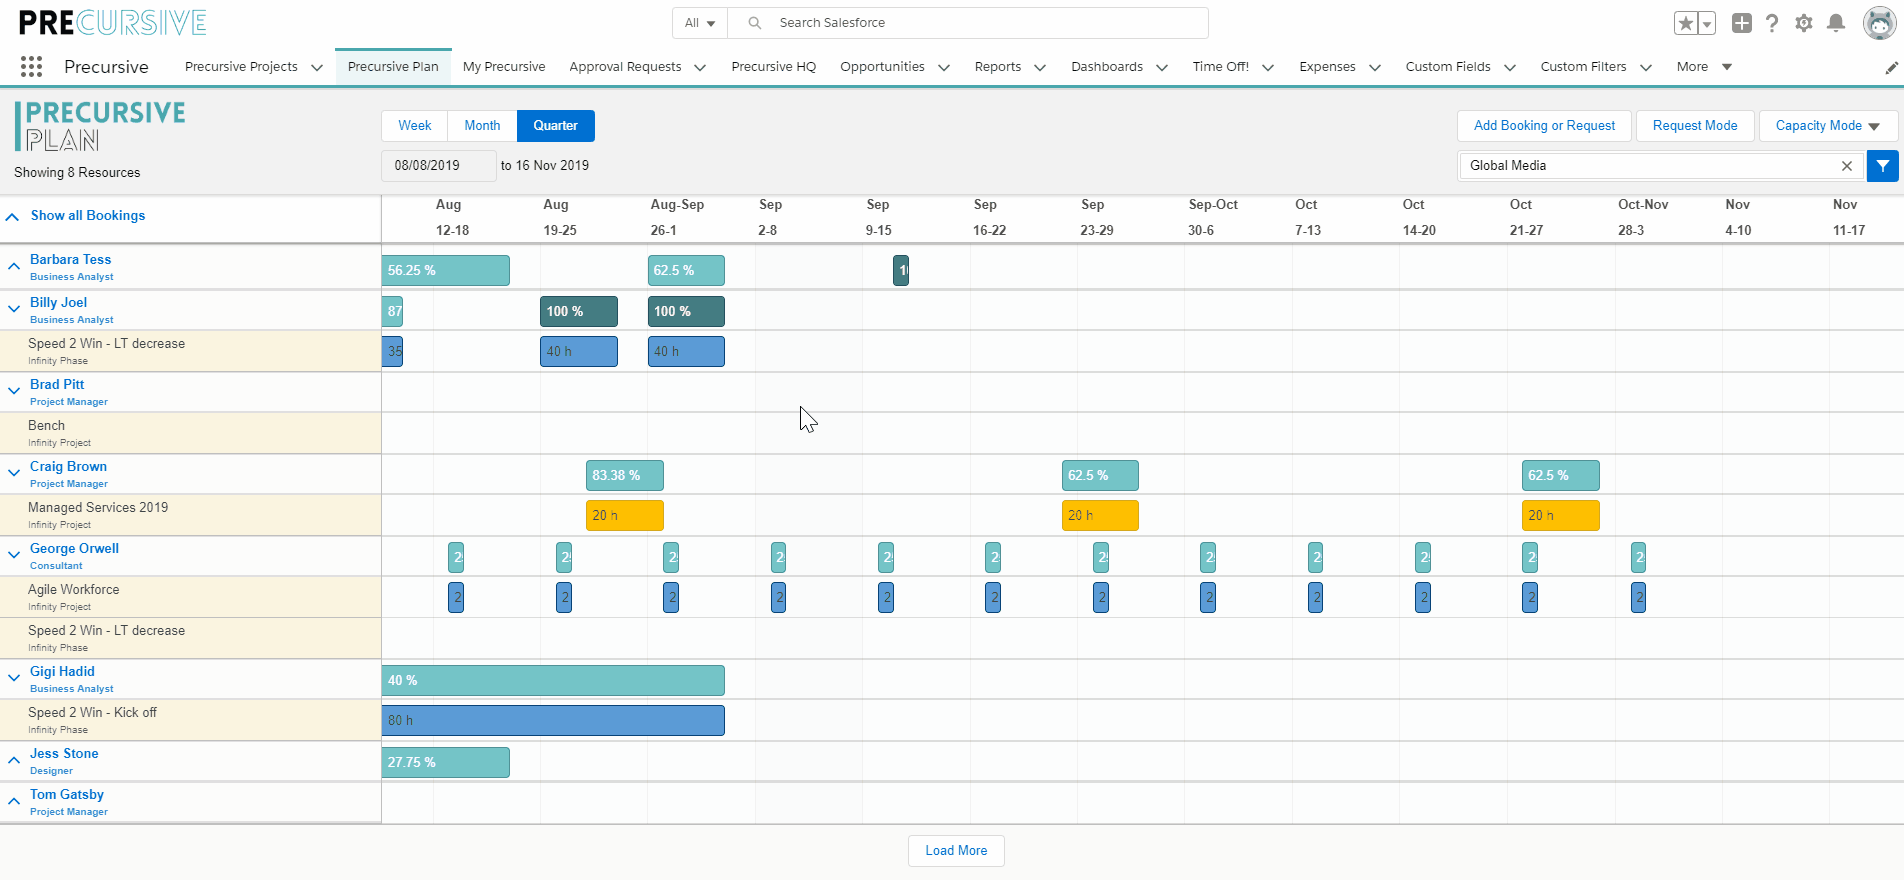
Task: Click Jess Stone 27.75 % capacity bar
Action: pyautogui.click(x=446, y=763)
